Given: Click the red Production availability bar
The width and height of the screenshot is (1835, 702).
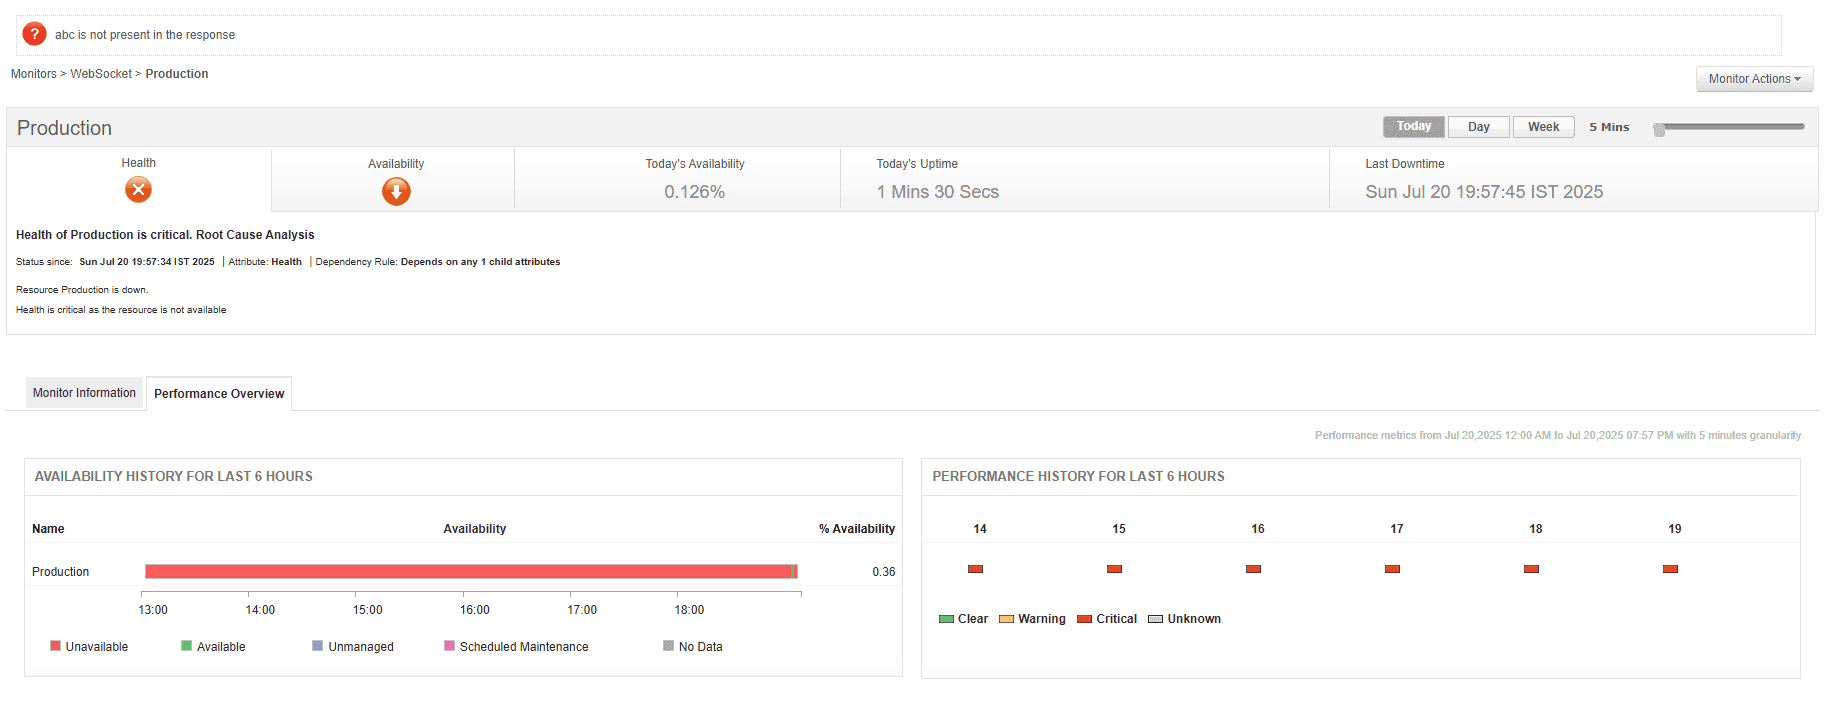Looking at the screenshot, I should click(468, 572).
